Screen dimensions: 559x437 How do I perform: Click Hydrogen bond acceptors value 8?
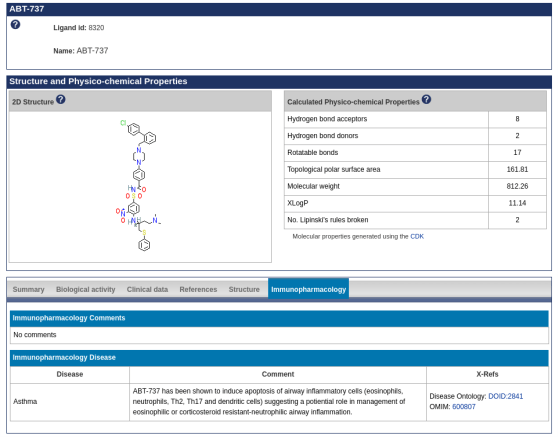click(517, 119)
